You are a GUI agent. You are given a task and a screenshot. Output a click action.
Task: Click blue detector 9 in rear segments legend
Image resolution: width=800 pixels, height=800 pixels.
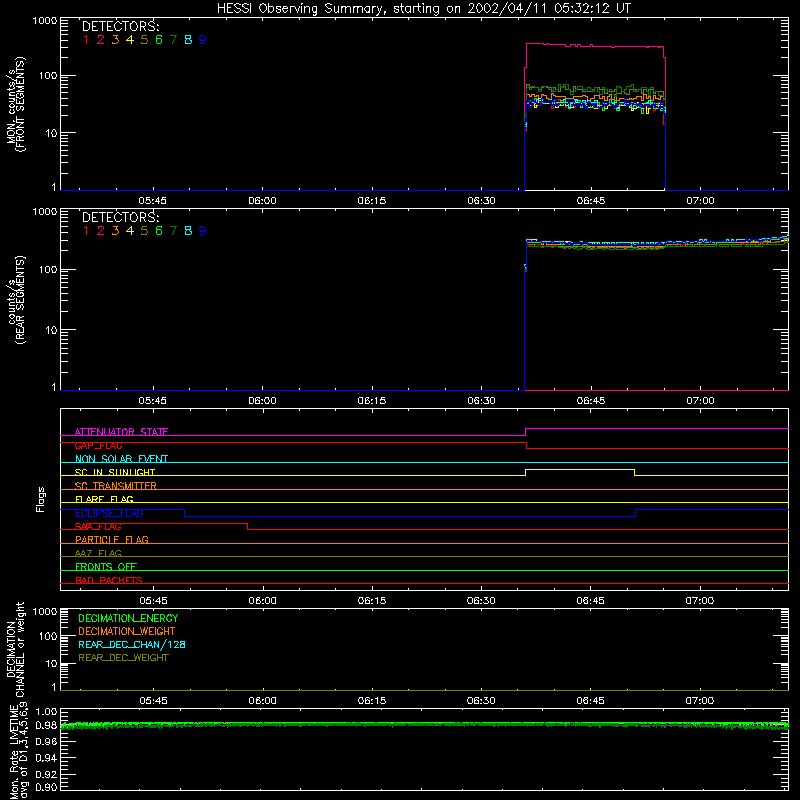coord(203,231)
